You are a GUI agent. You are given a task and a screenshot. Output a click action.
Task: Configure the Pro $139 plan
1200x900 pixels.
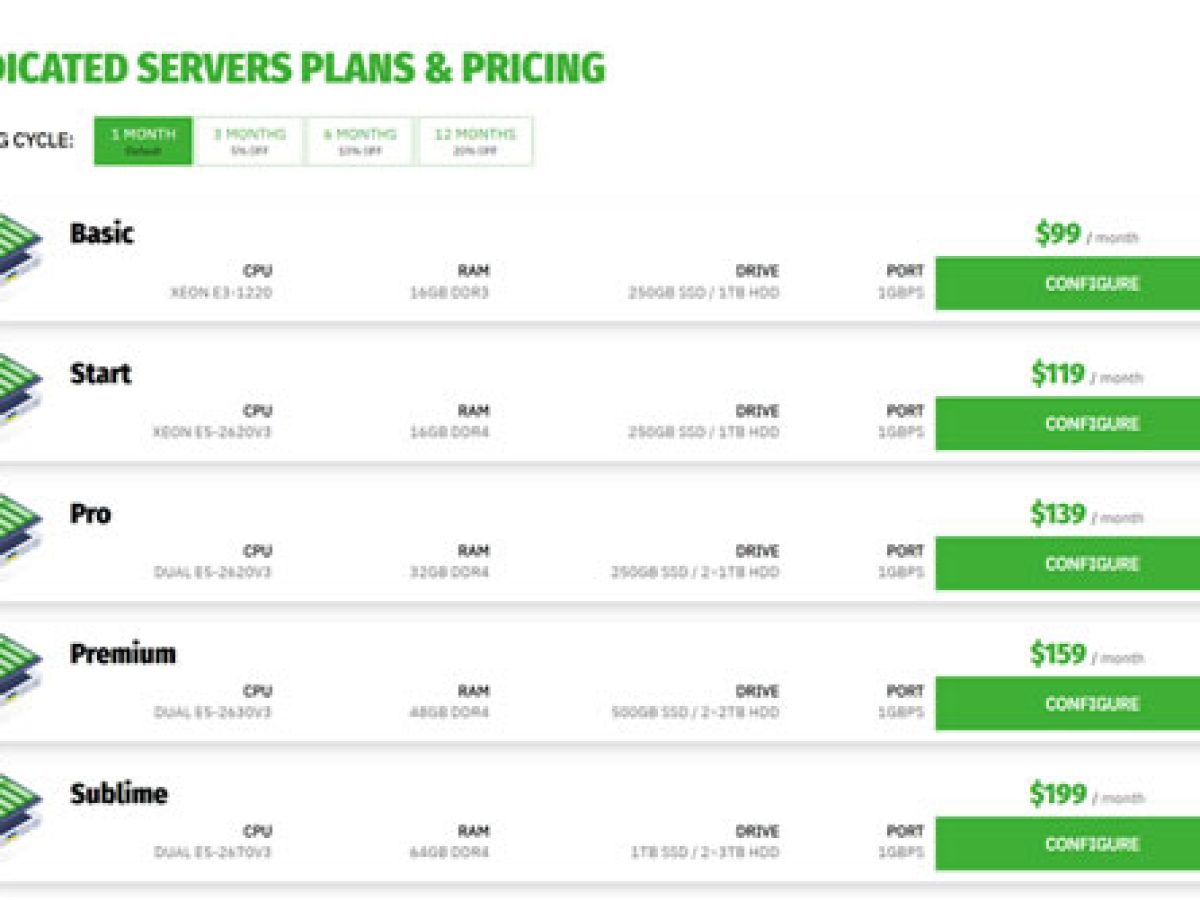(x=1068, y=564)
